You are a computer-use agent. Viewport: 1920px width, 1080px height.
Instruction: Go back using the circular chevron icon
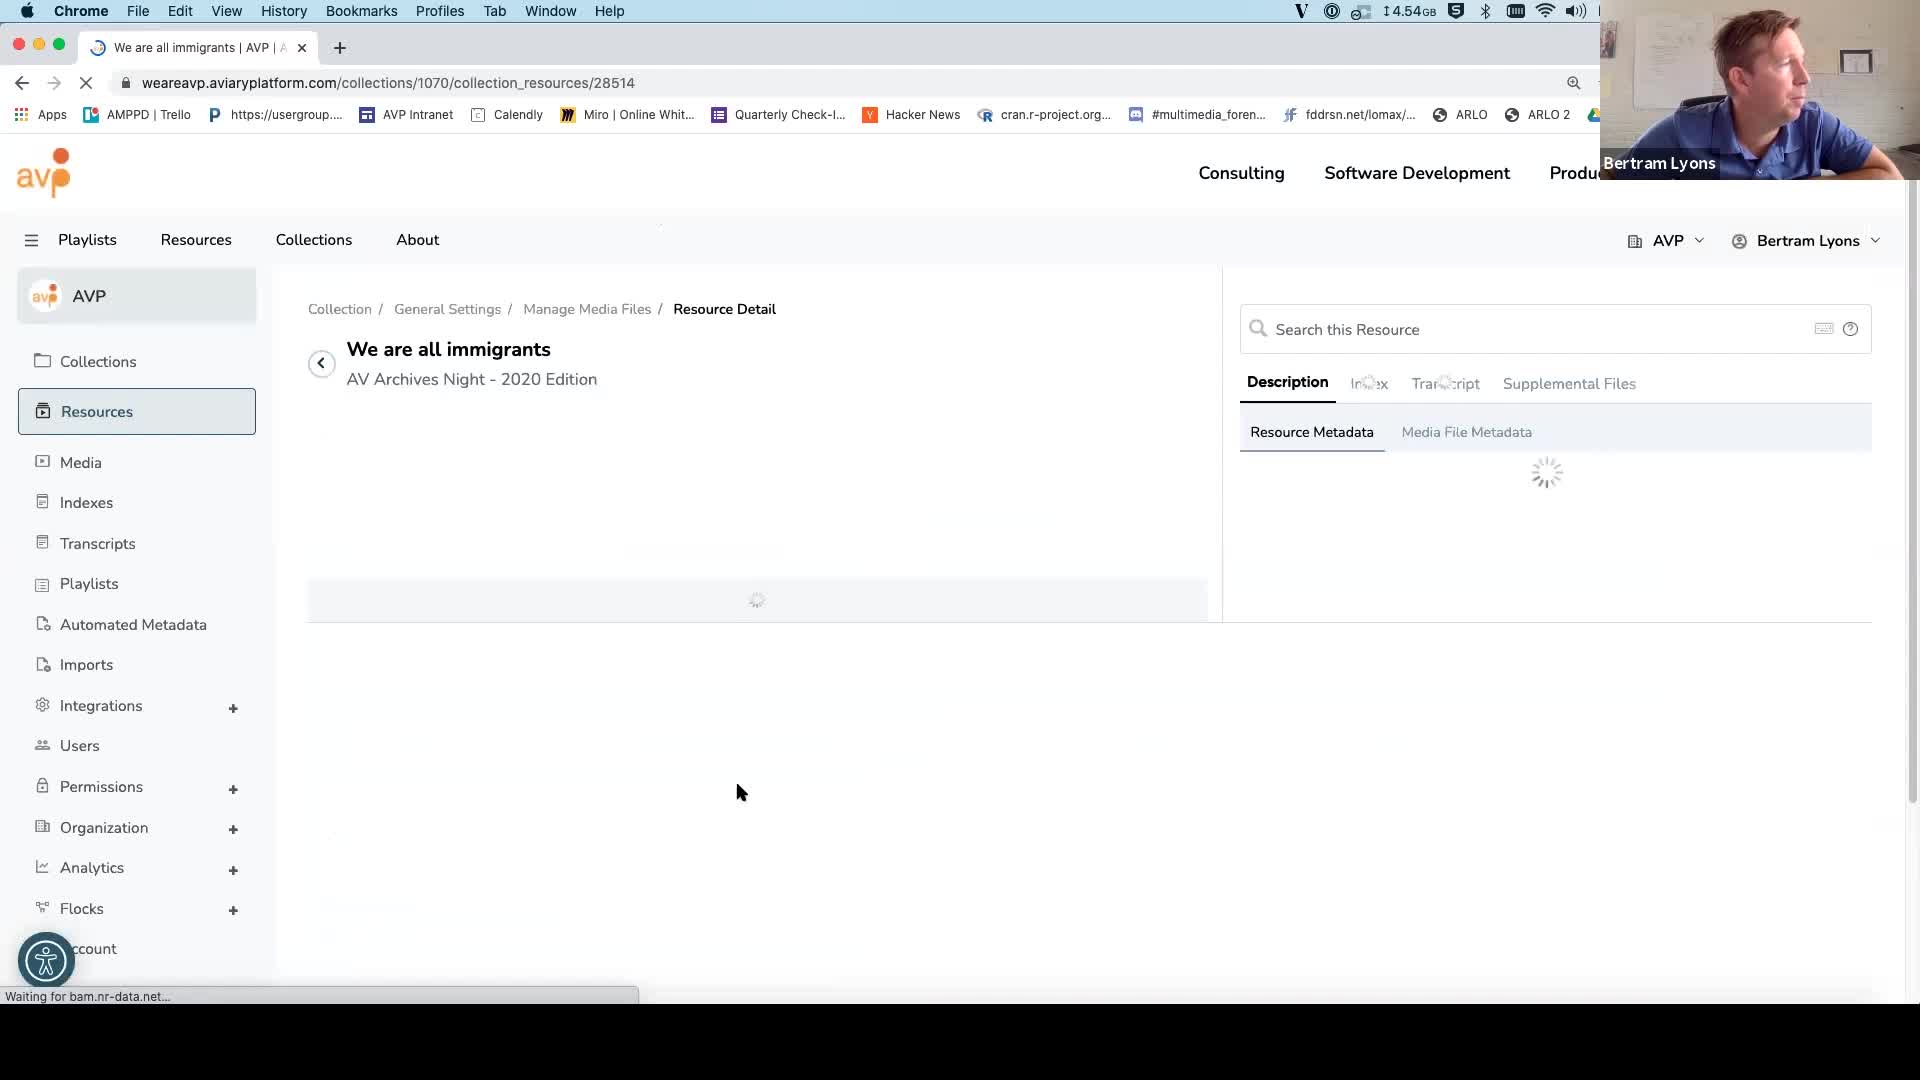[321, 363]
